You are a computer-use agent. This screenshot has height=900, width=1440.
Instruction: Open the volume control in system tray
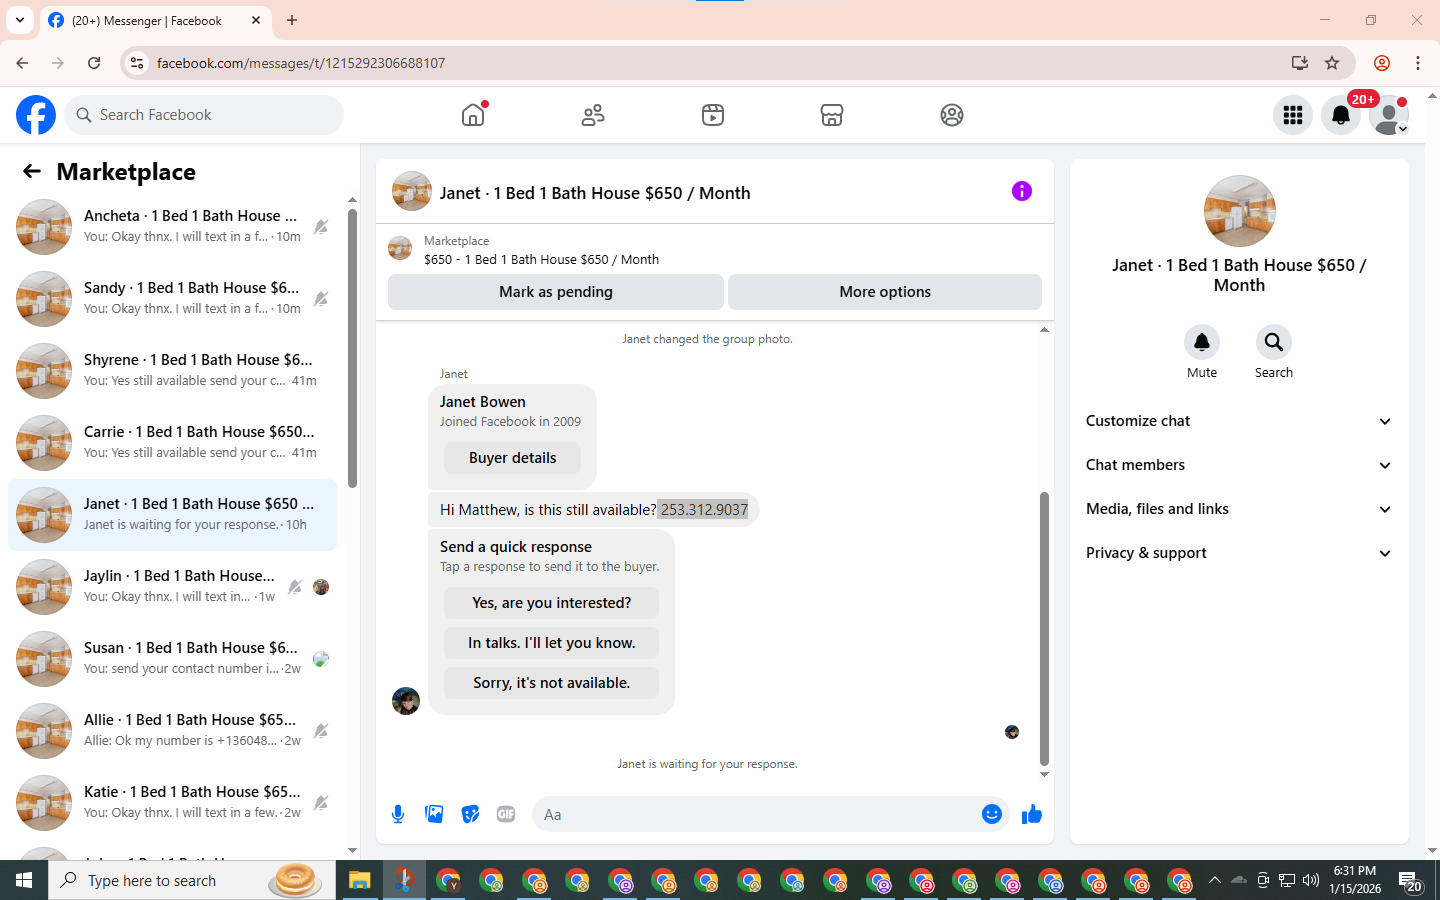(1311, 880)
